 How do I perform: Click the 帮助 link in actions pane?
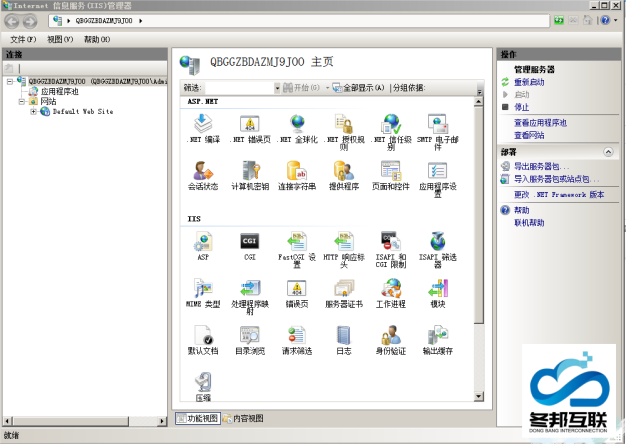pos(521,210)
